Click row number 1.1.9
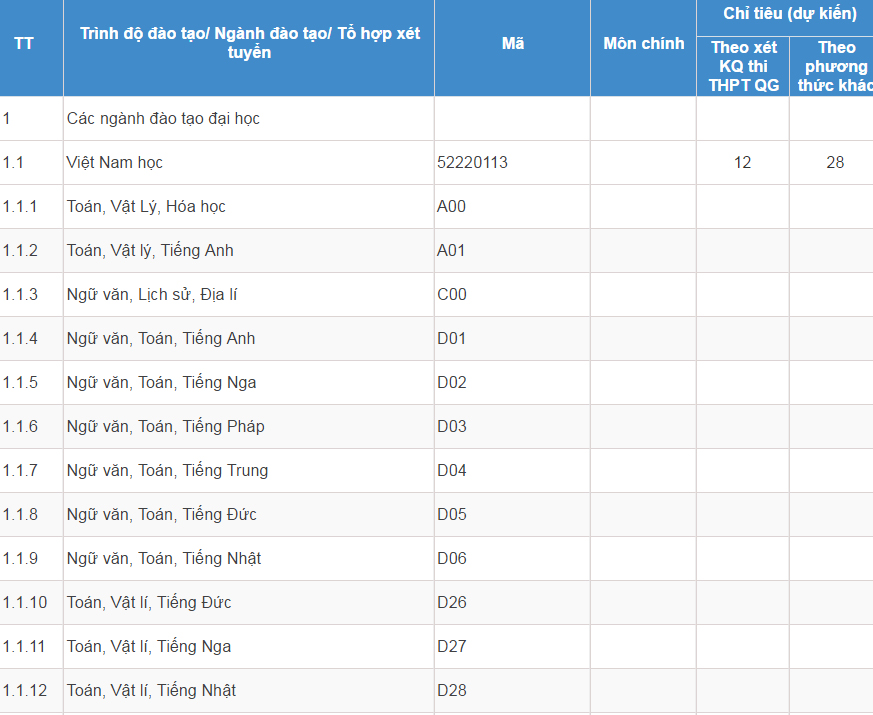873x715 pixels. click(x=20, y=559)
